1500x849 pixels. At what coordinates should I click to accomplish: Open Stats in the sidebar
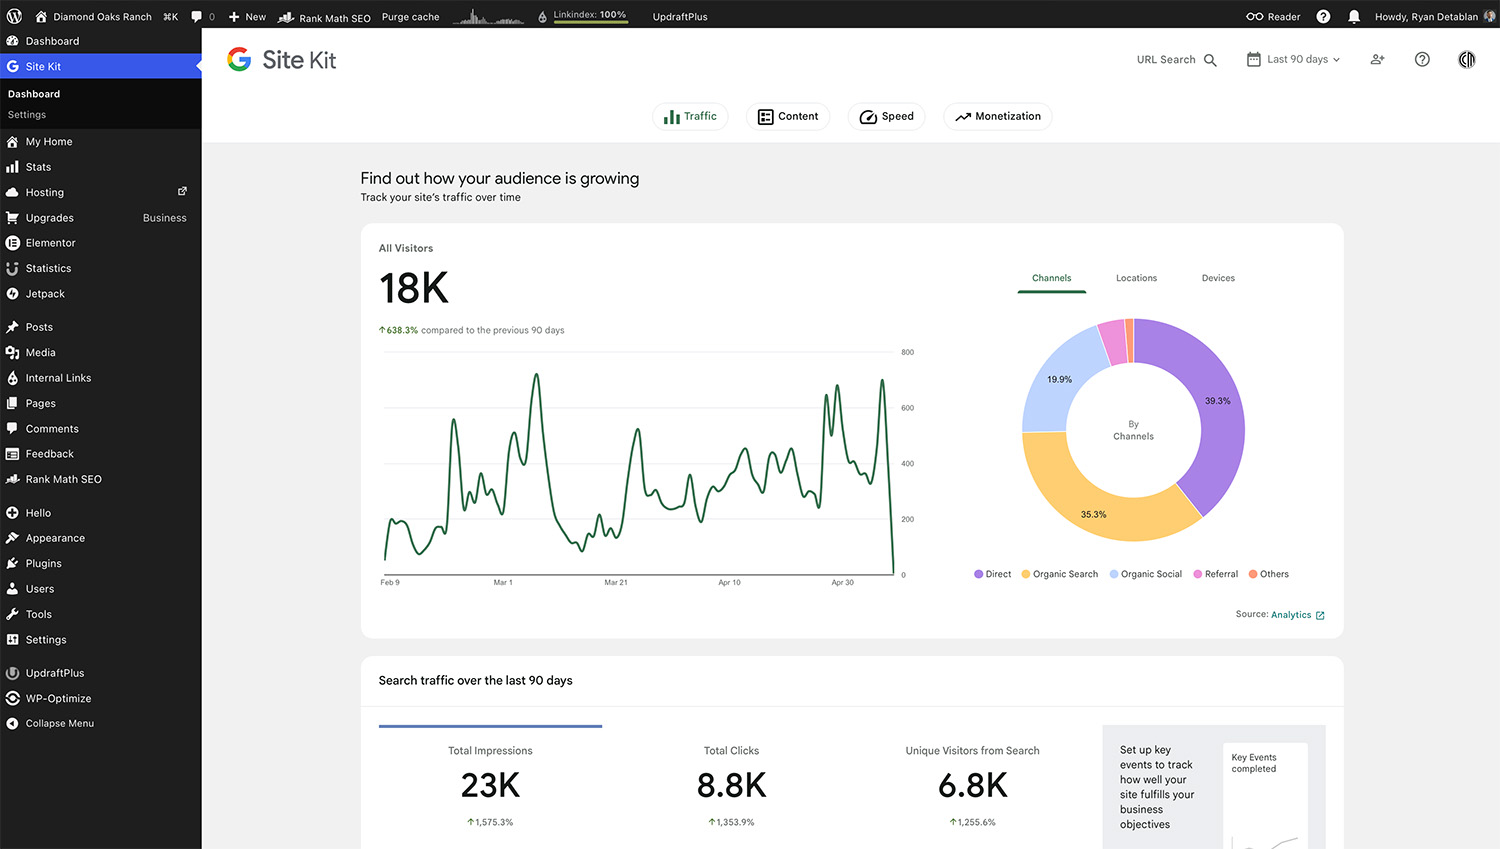(x=100, y=167)
